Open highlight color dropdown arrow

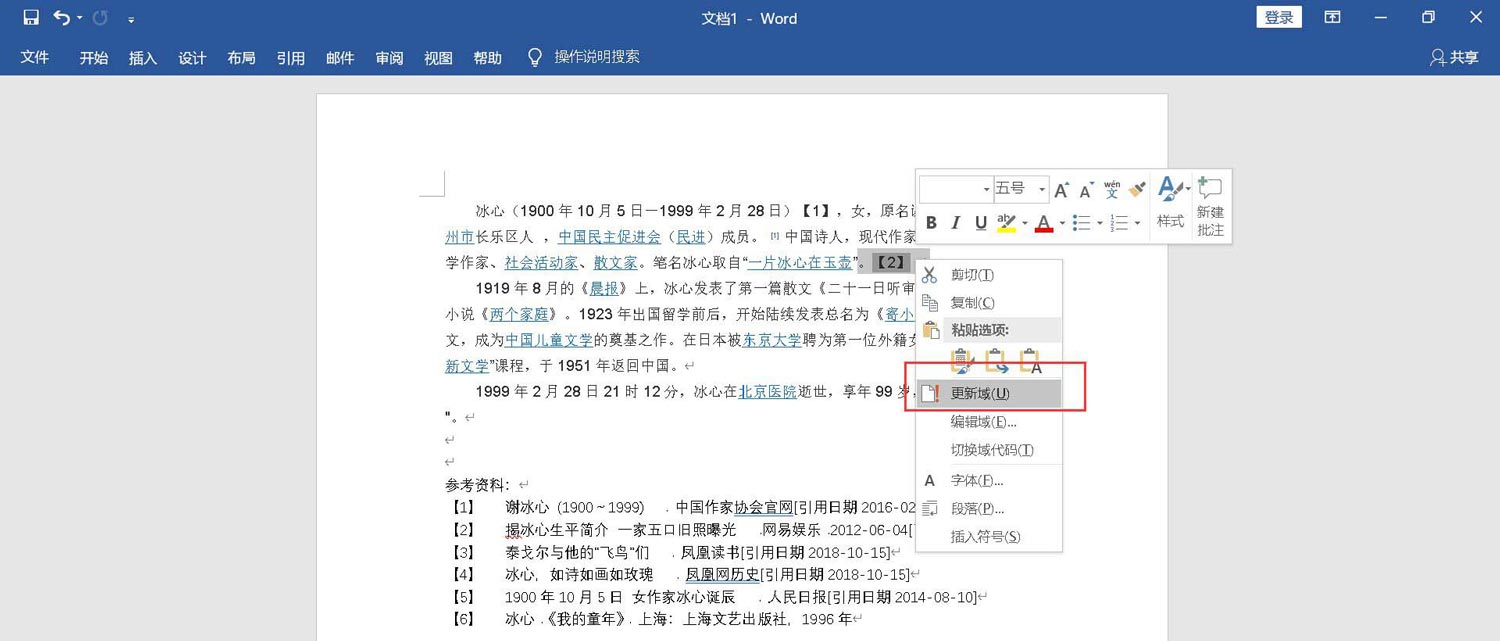(1024, 223)
